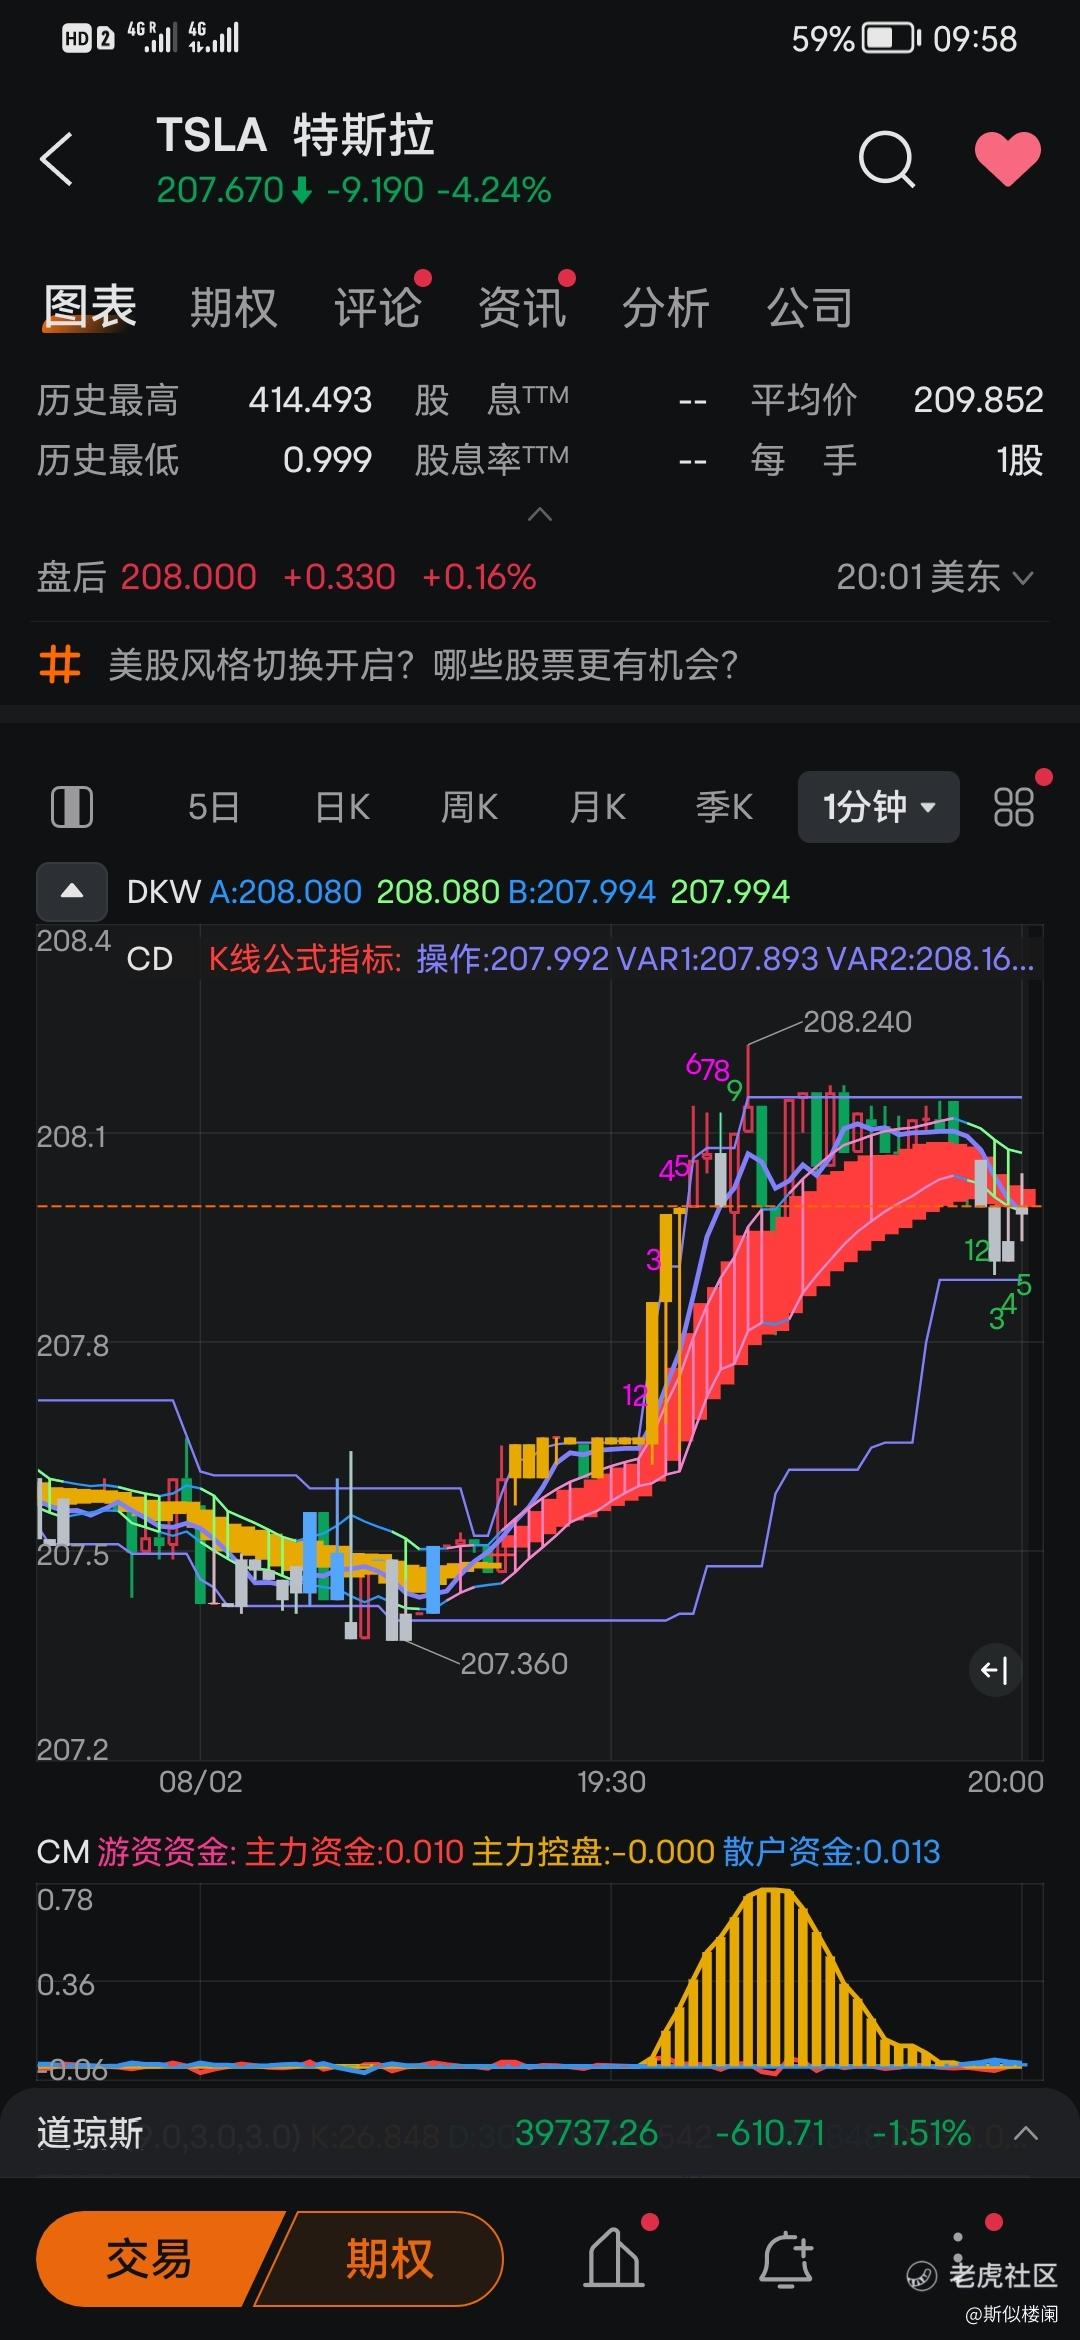Tap the CM 游资资金 indicator label
The image size is (1080, 2340).
click(x=136, y=1851)
